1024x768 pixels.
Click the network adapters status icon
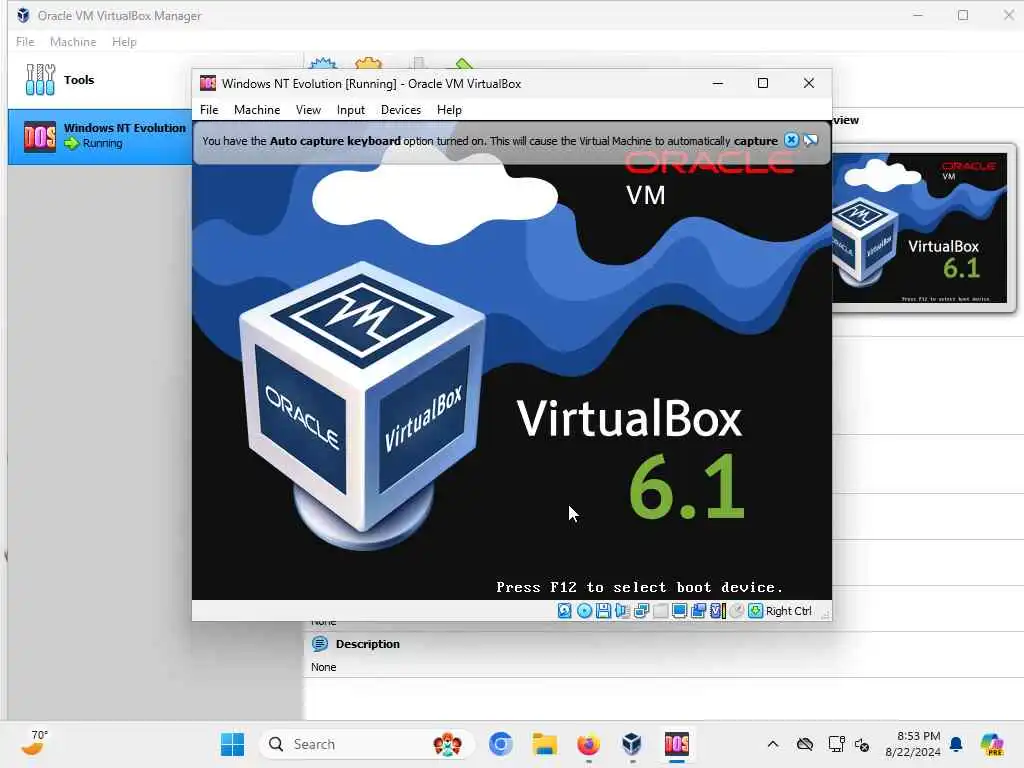pos(641,611)
